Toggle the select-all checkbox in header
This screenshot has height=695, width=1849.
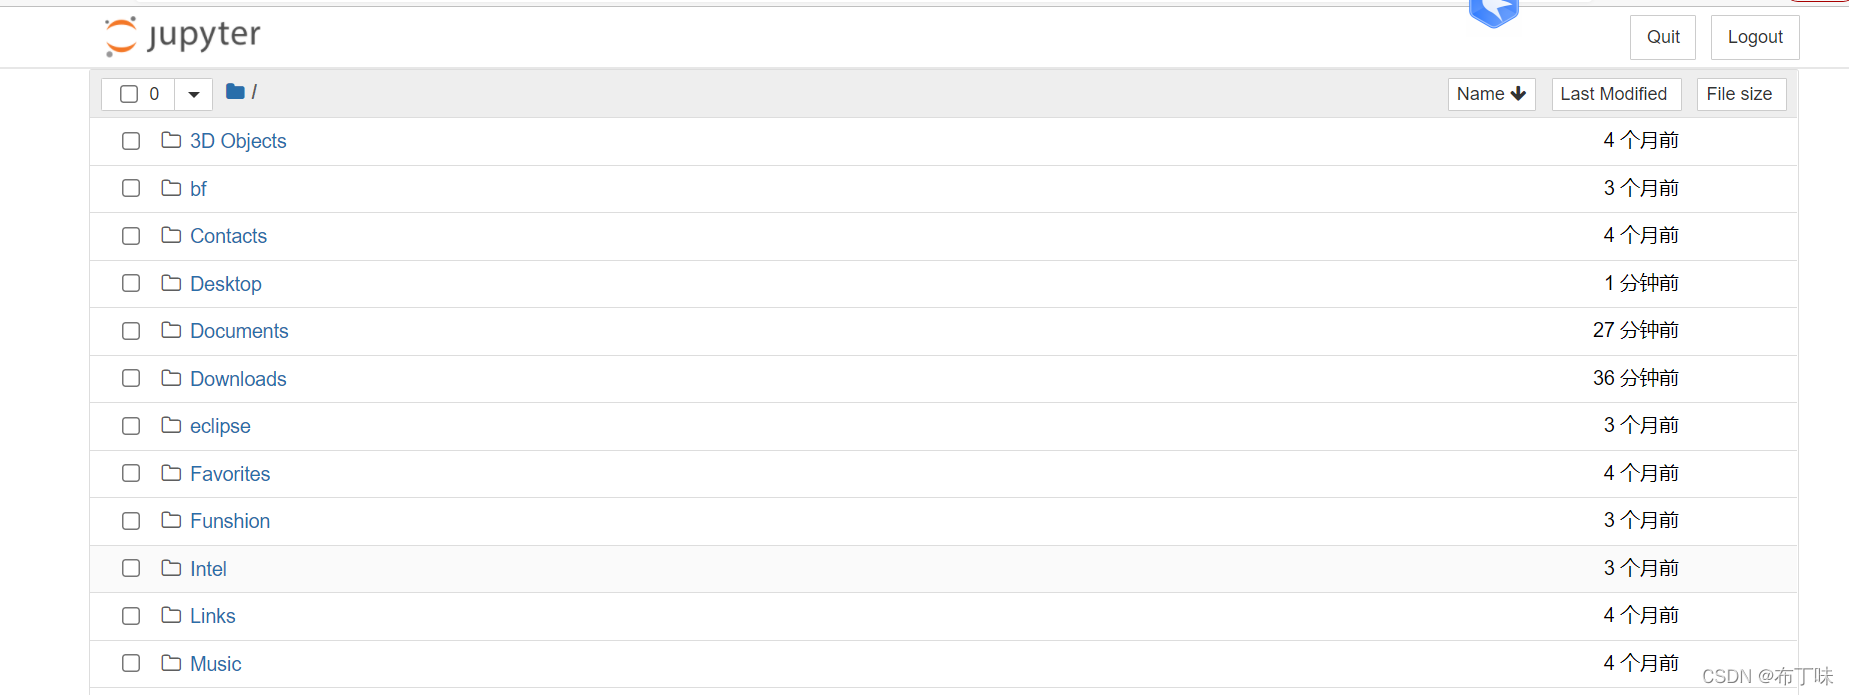pyautogui.click(x=129, y=94)
